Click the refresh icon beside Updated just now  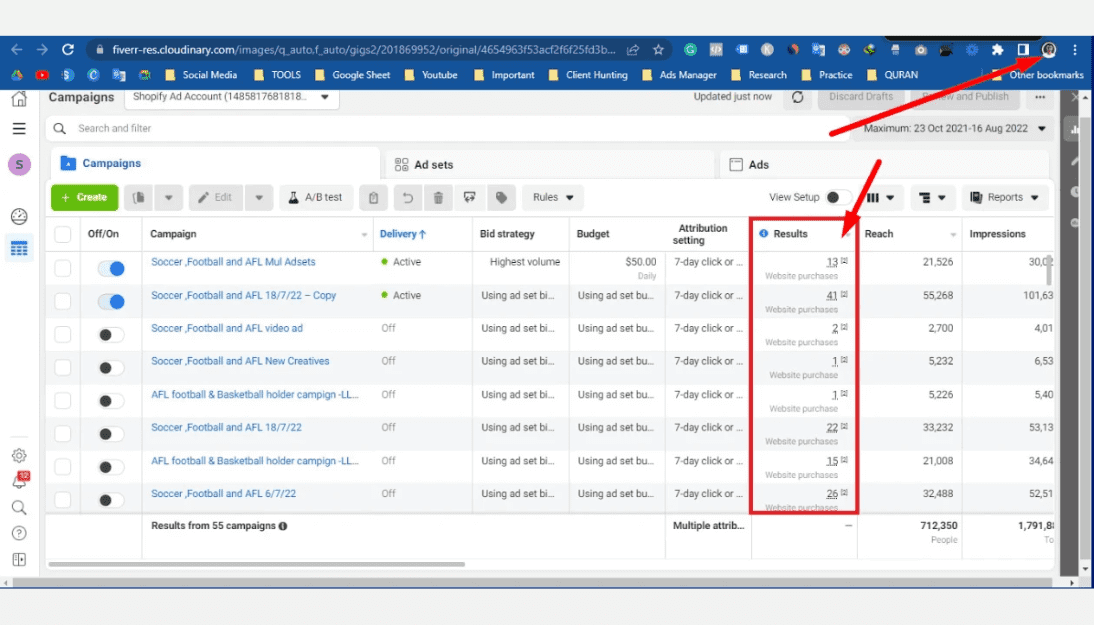[797, 97]
